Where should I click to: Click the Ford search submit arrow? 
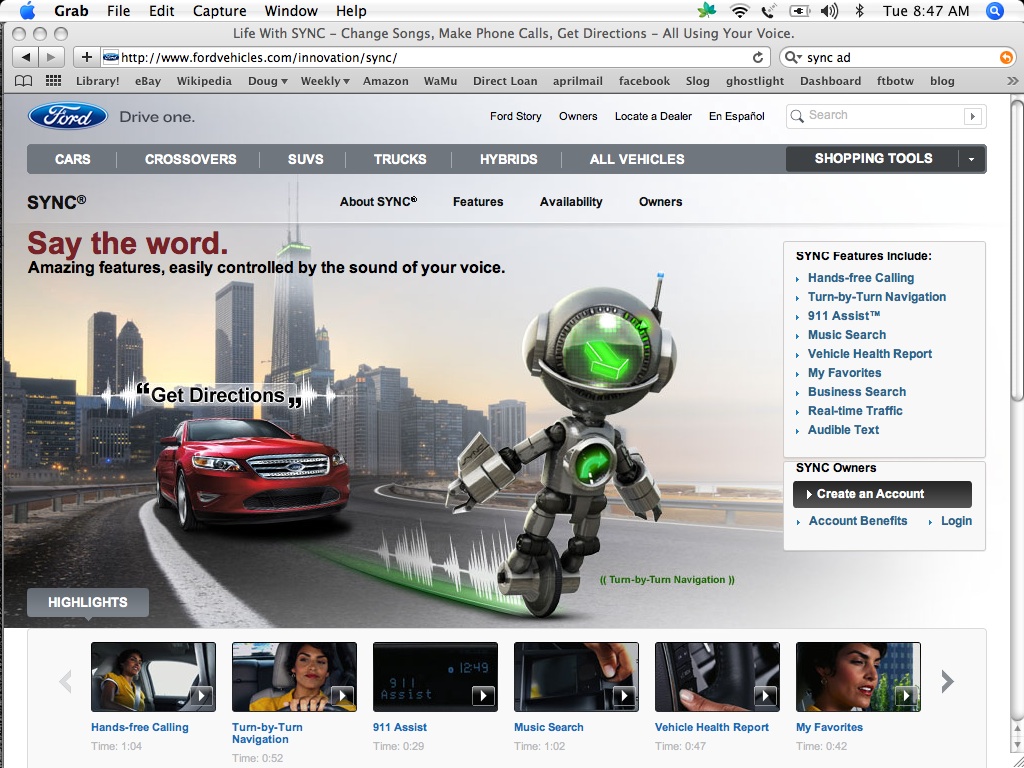coord(972,116)
